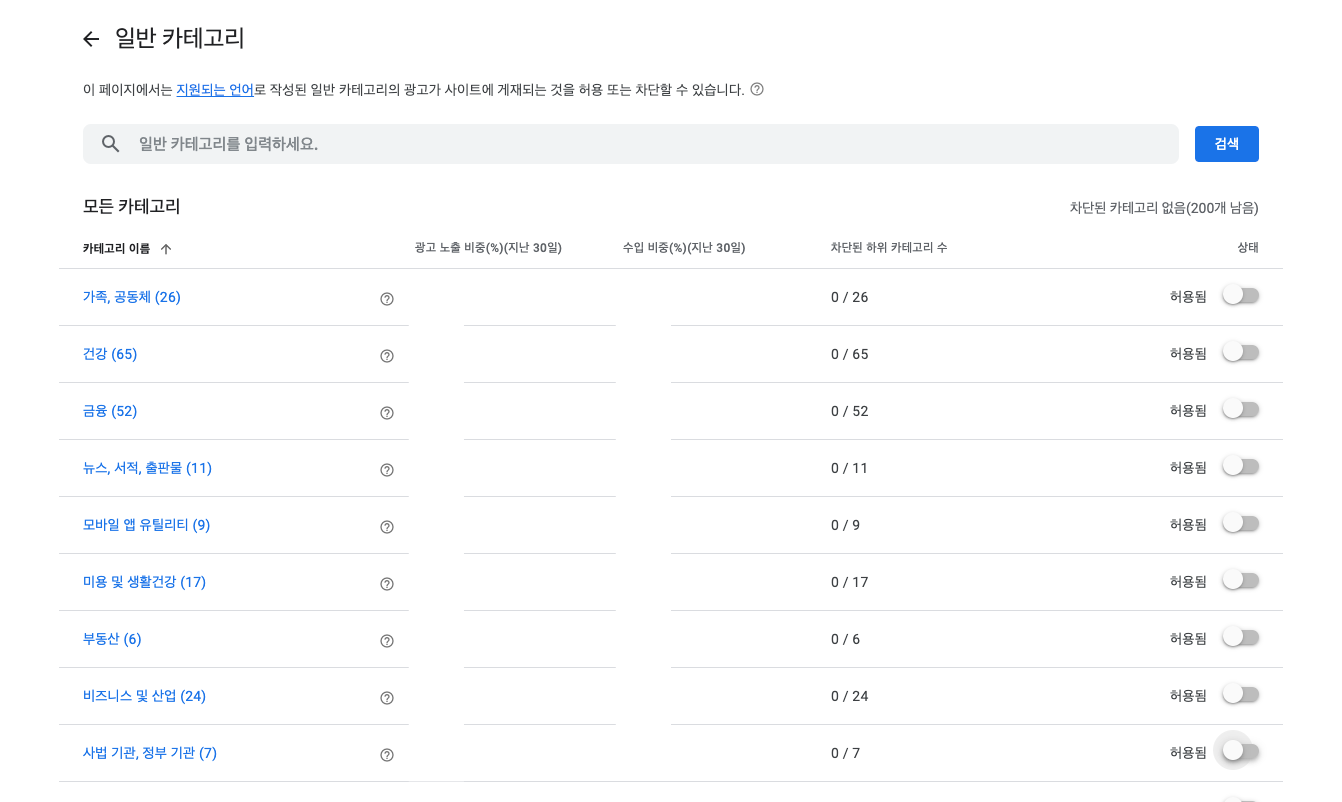Toggle block switch for 가족, 공동체
Viewport: 1342px width, 802px height.
pyautogui.click(x=1241, y=295)
